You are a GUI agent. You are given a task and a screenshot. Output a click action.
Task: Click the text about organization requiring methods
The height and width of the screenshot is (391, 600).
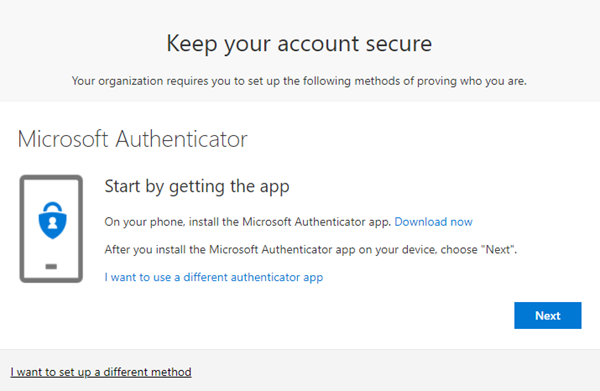[x=299, y=81]
